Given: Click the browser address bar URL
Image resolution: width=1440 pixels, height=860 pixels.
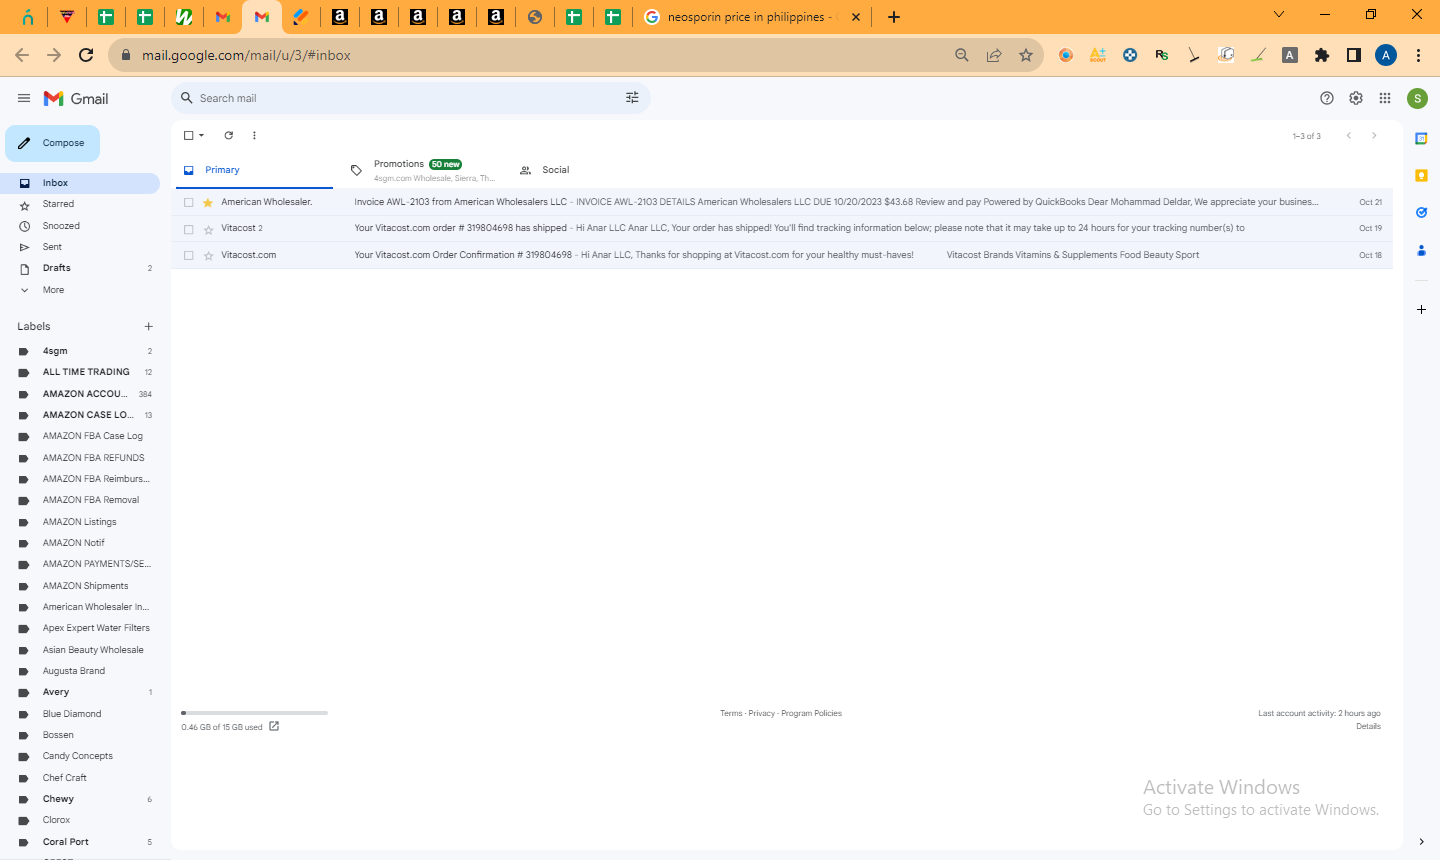Looking at the screenshot, I should tap(246, 55).
